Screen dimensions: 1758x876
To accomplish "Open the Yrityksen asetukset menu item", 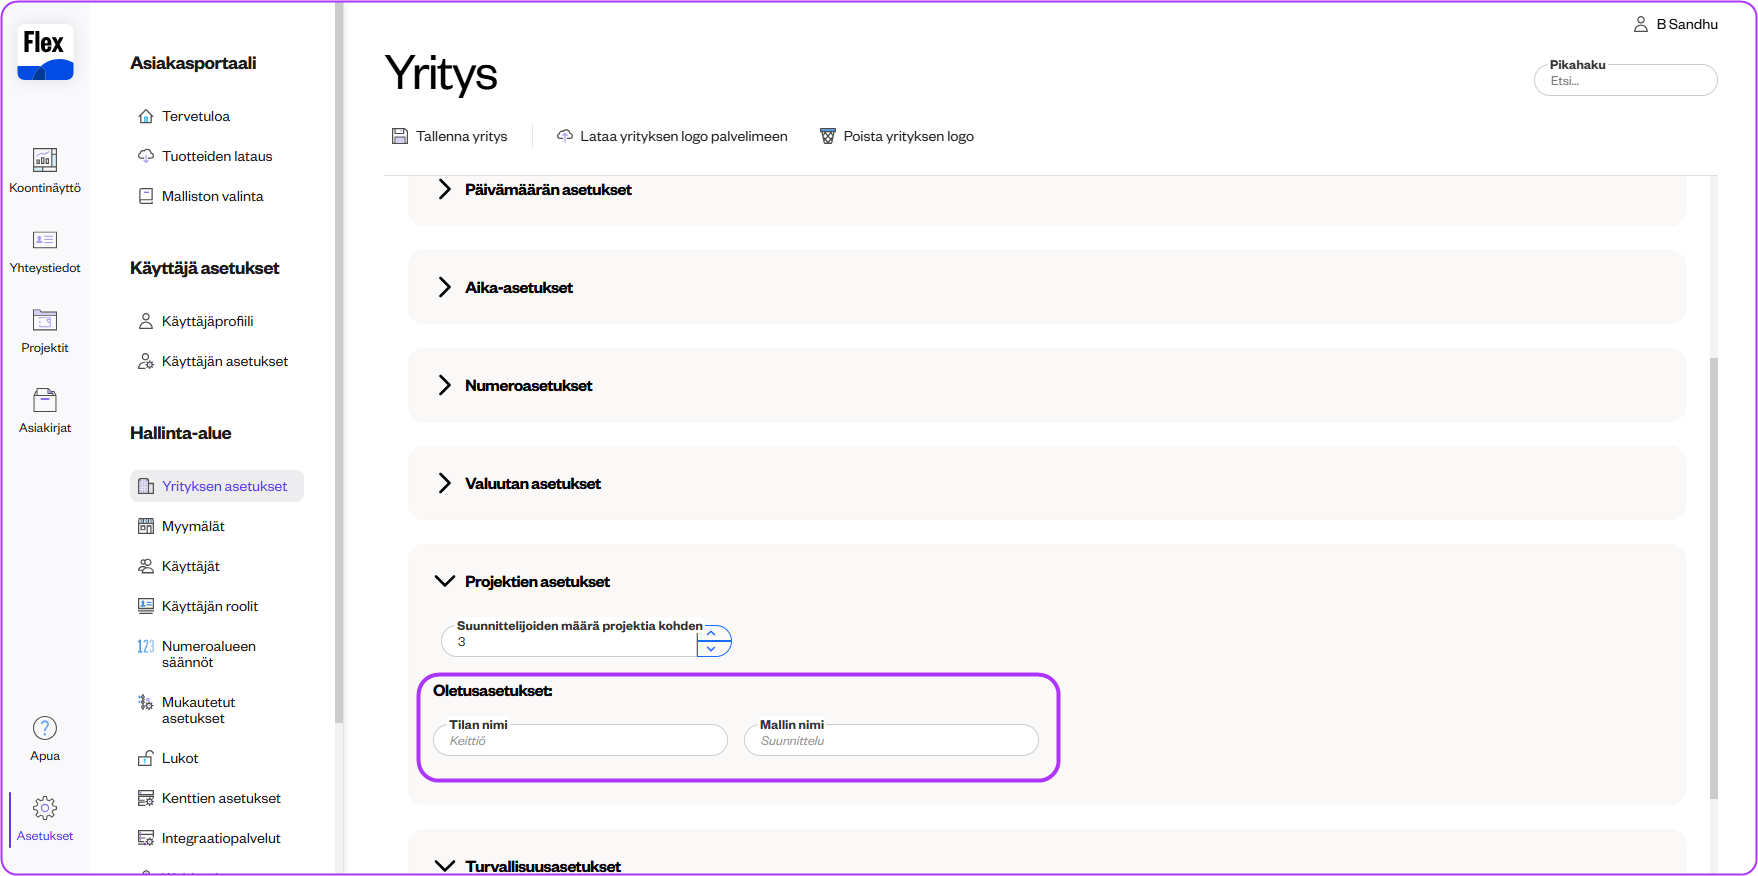I will pos(217,486).
